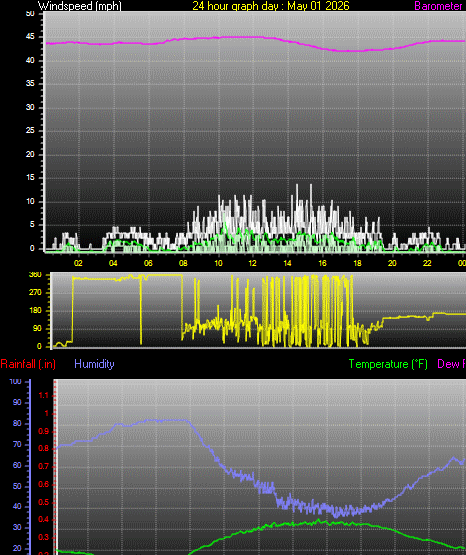Click the '06' hour tick on time axis

click(x=148, y=263)
